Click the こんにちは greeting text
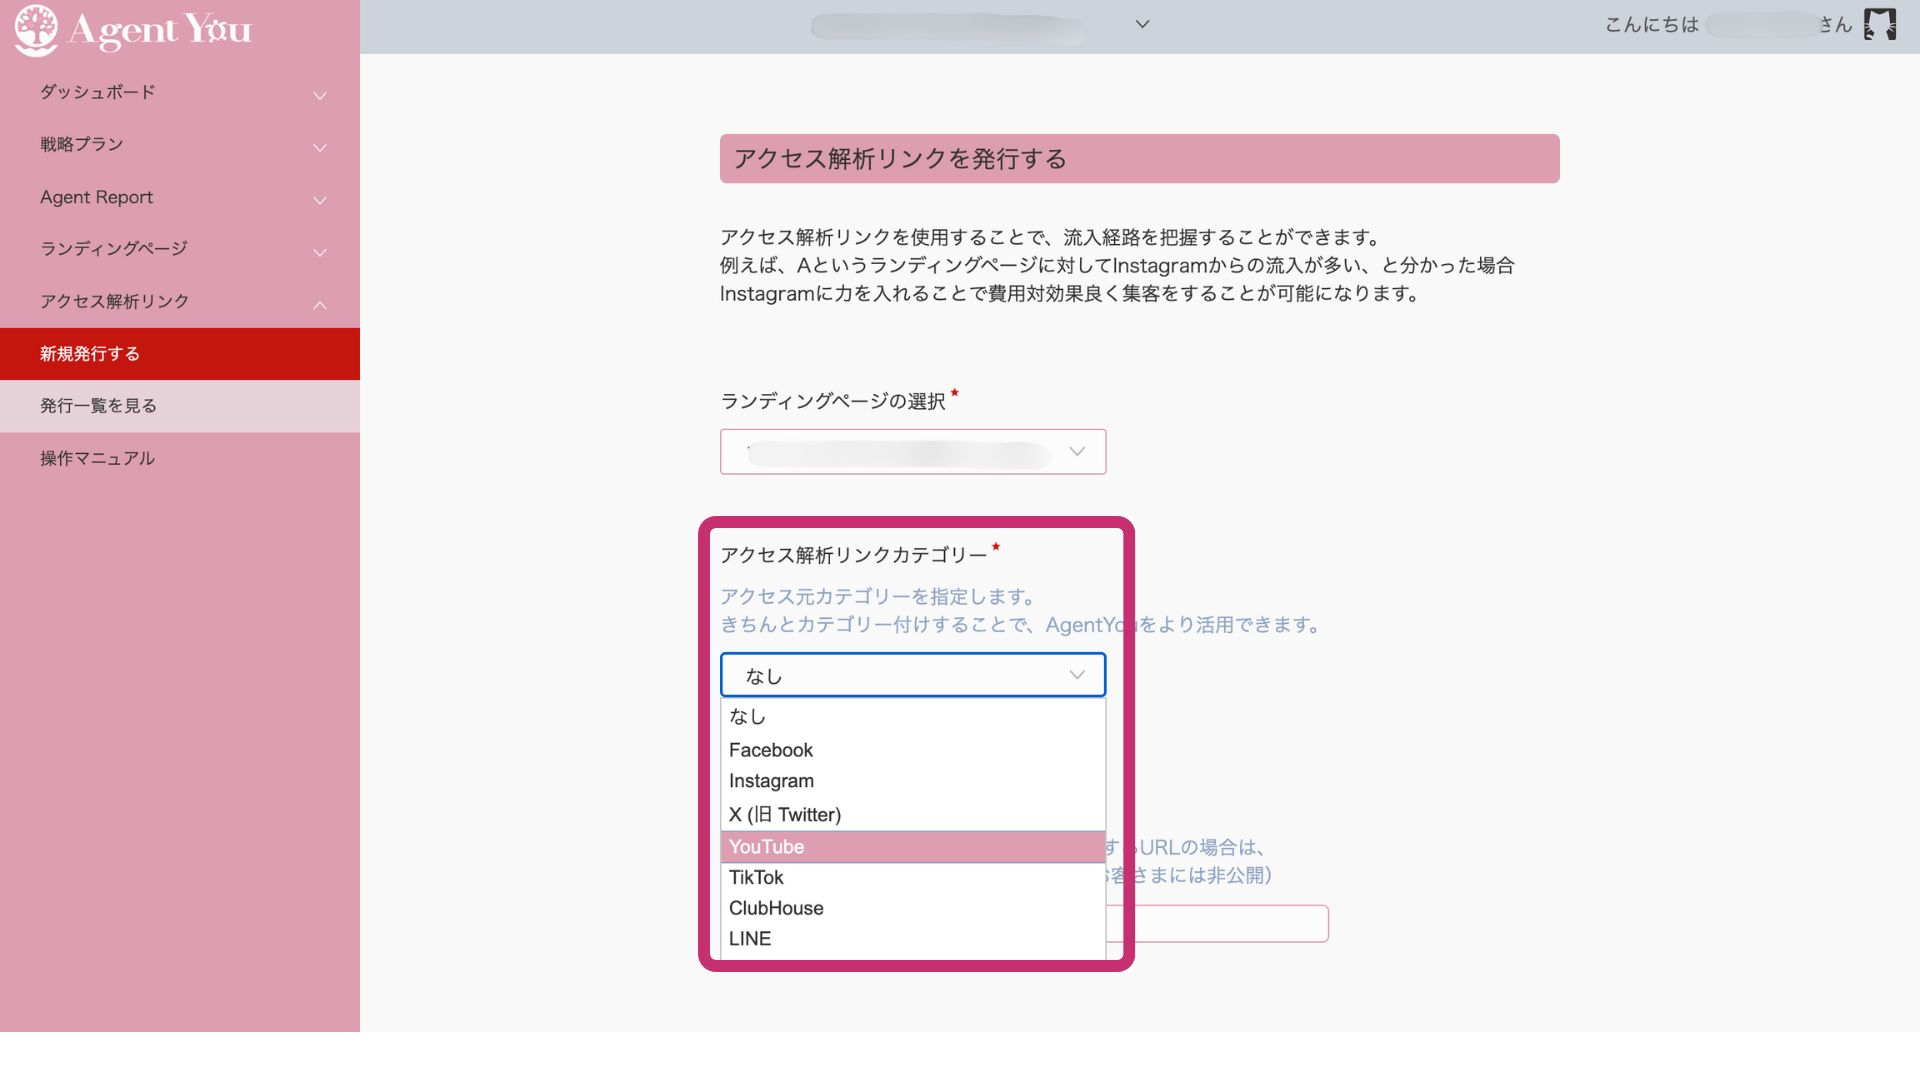 click(x=1652, y=25)
